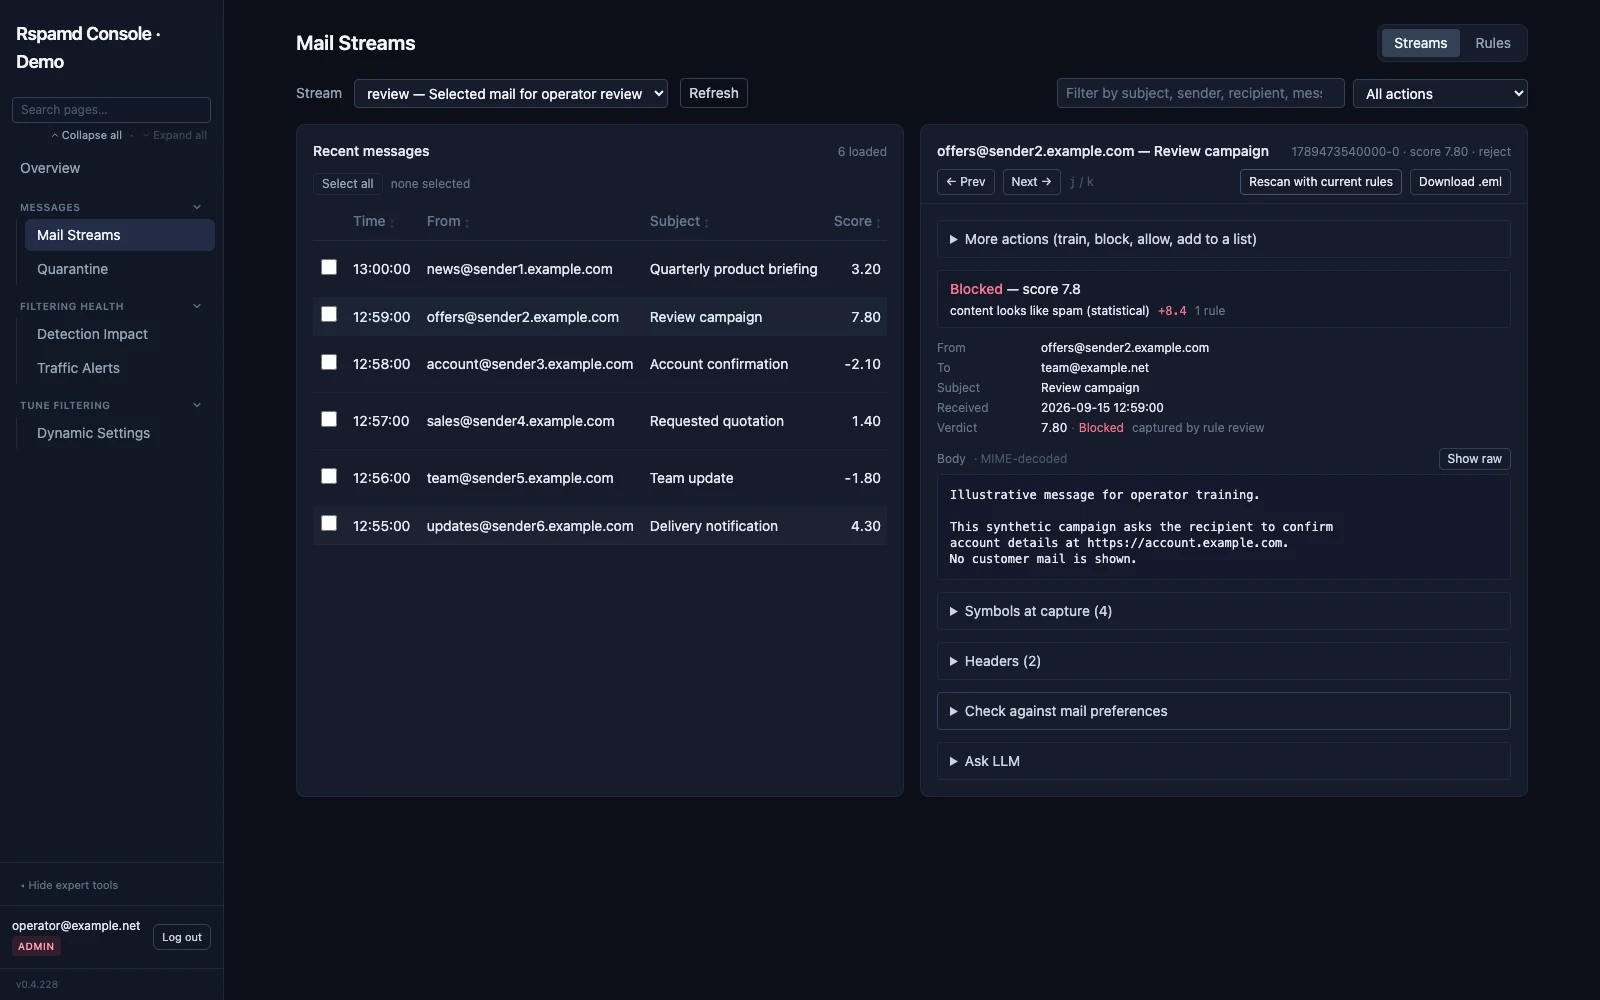Image resolution: width=1600 pixels, height=1000 pixels.
Task: Collapse all sidebar sections
Action: (87, 135)
